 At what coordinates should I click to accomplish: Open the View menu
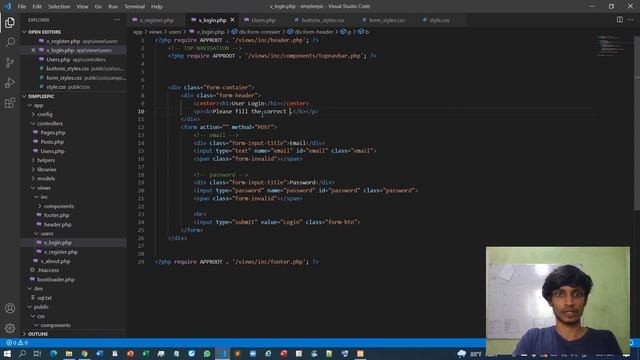tap(82, 7)
